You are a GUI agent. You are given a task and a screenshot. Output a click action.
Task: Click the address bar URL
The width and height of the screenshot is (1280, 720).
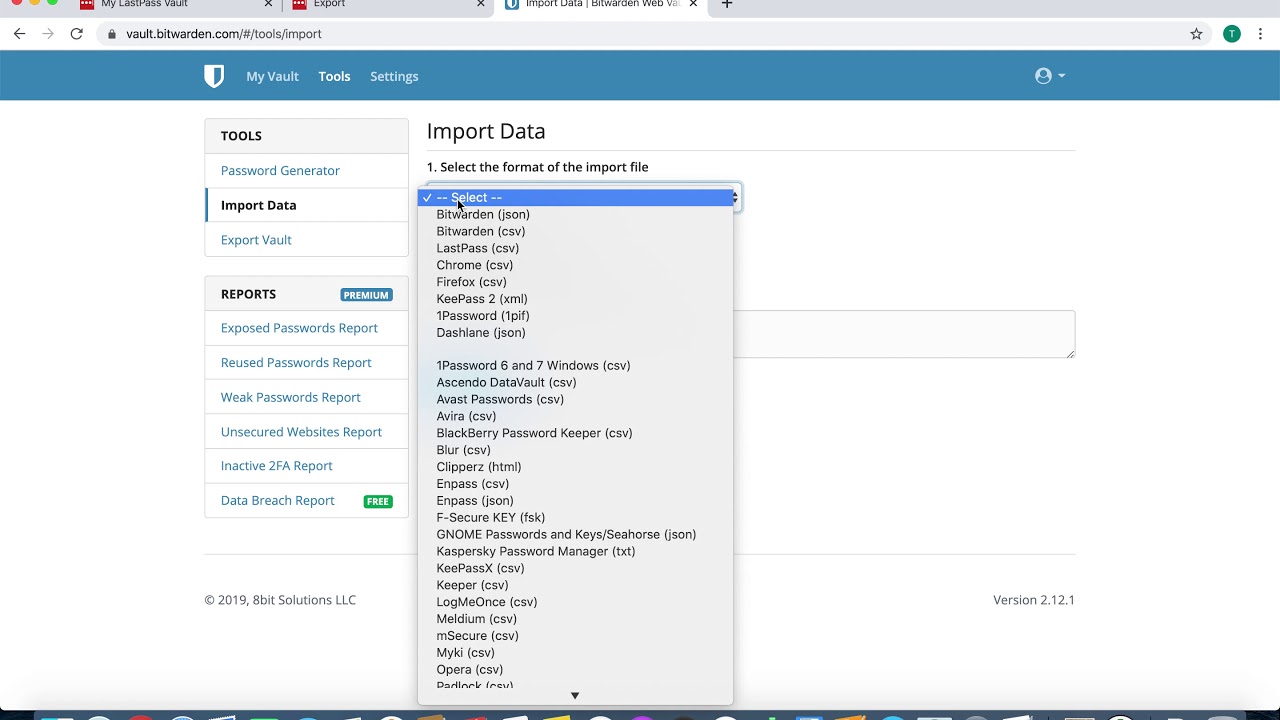click(x=224, y=34)
